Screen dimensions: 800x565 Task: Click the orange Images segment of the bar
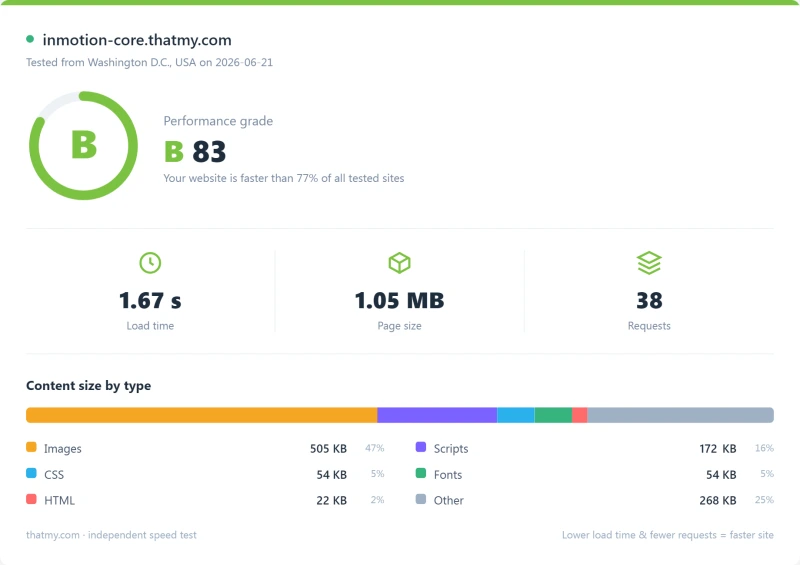point(202,415)
